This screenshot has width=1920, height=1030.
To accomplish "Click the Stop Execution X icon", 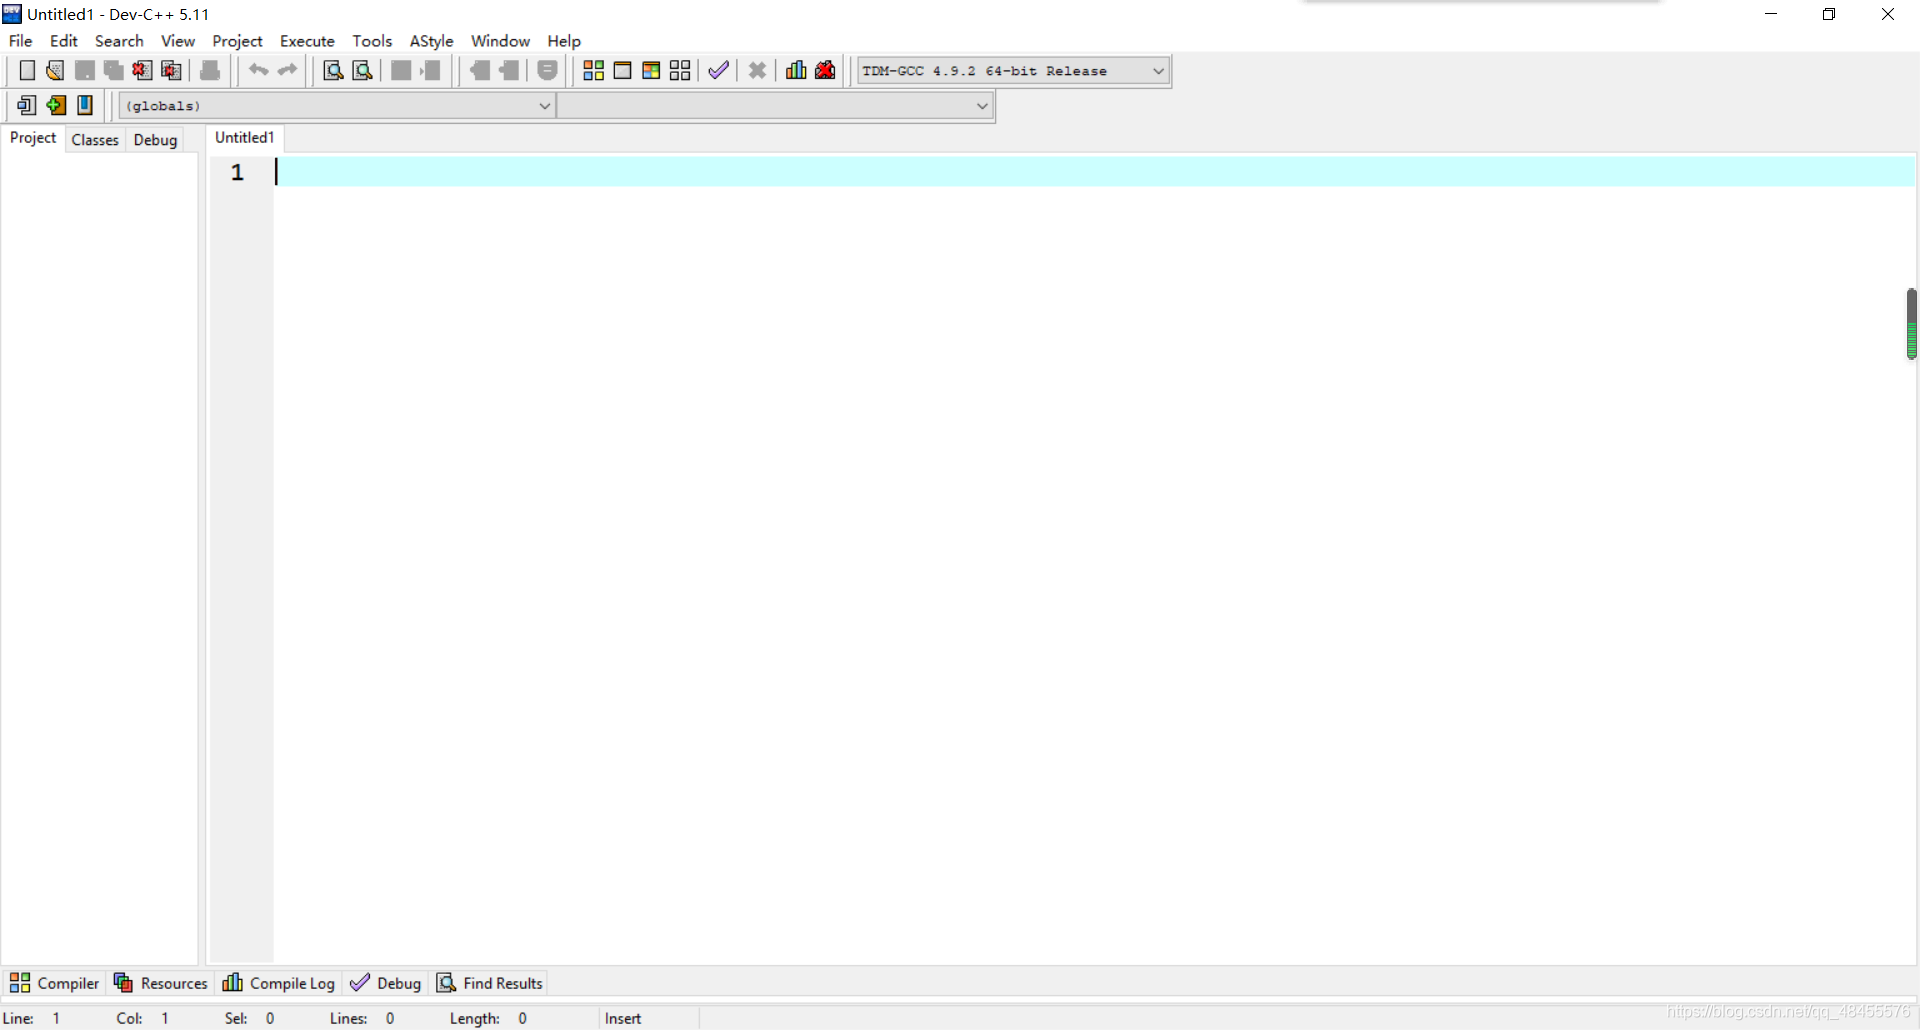I will pos(757,70).
